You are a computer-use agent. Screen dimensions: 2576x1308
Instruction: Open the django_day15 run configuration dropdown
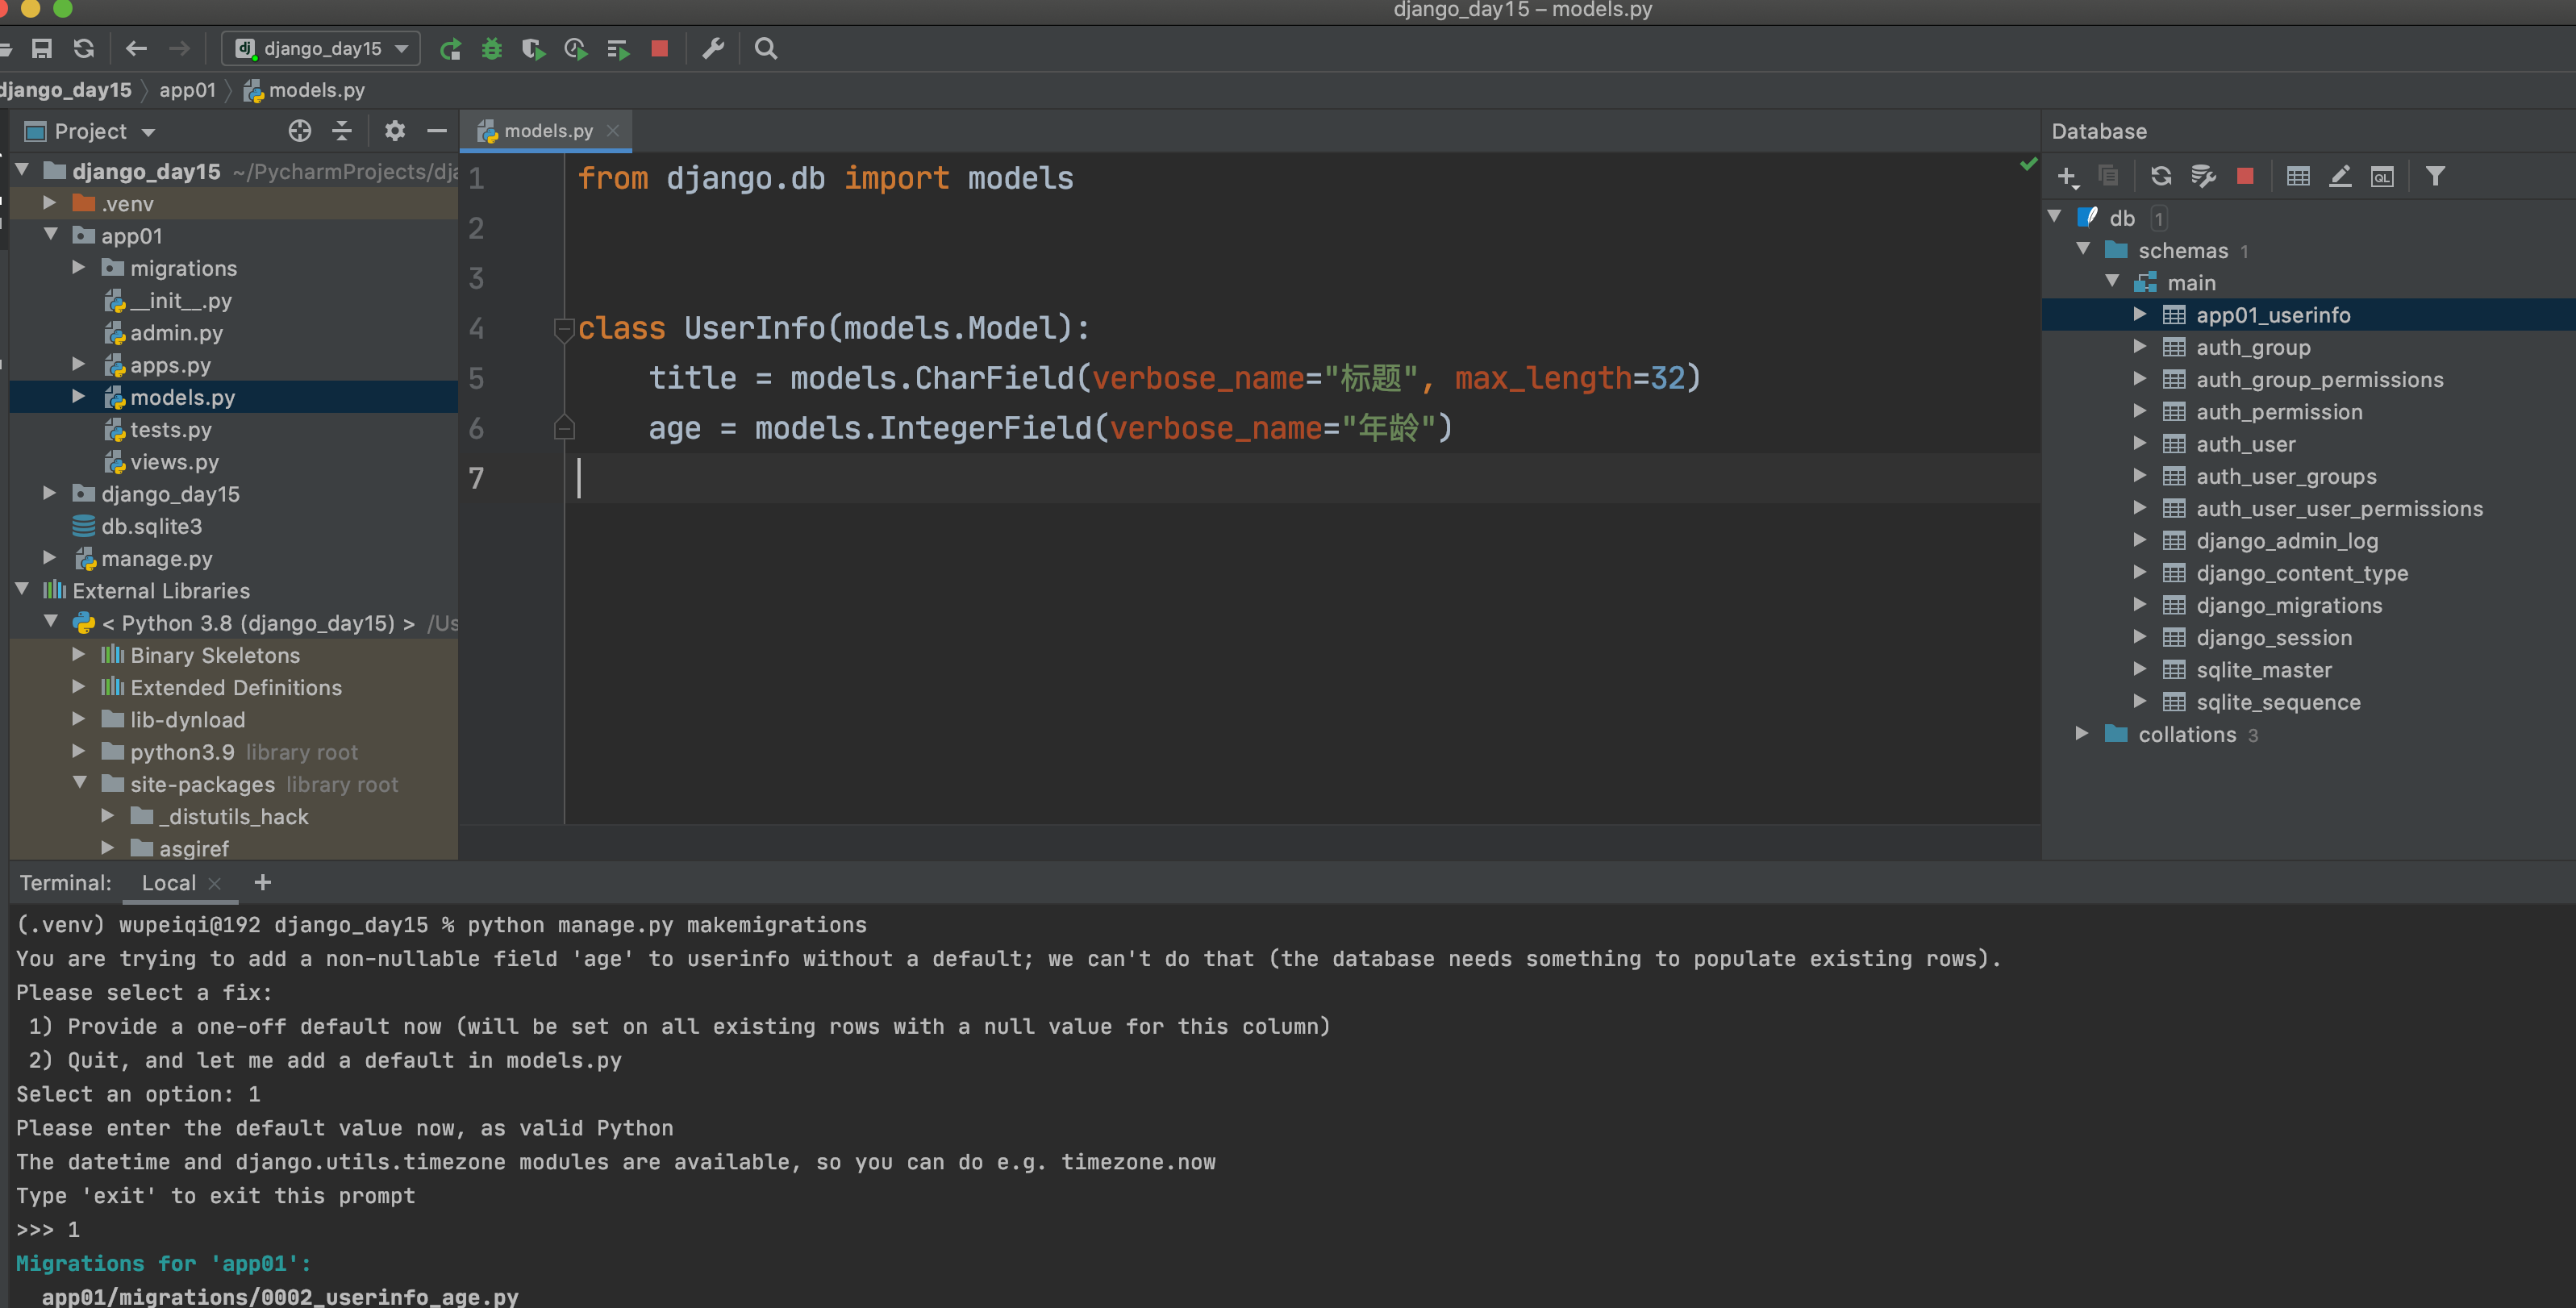[322, 48]
